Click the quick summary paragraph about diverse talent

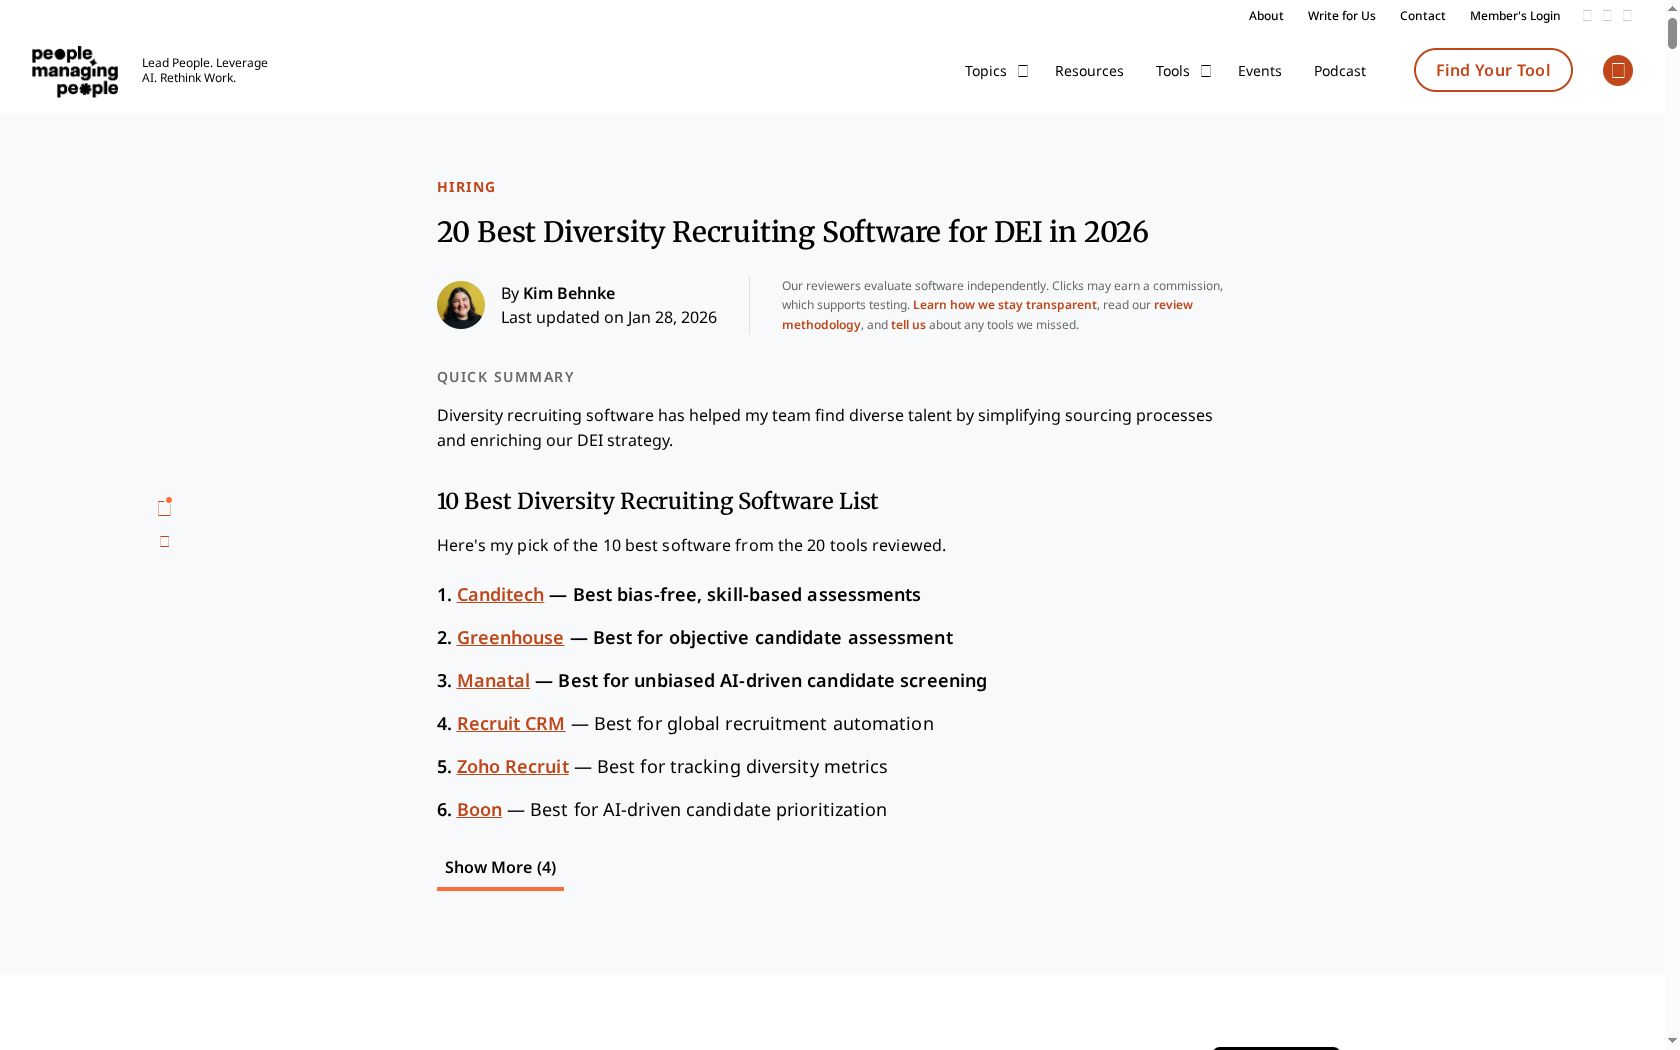[825, 428]
